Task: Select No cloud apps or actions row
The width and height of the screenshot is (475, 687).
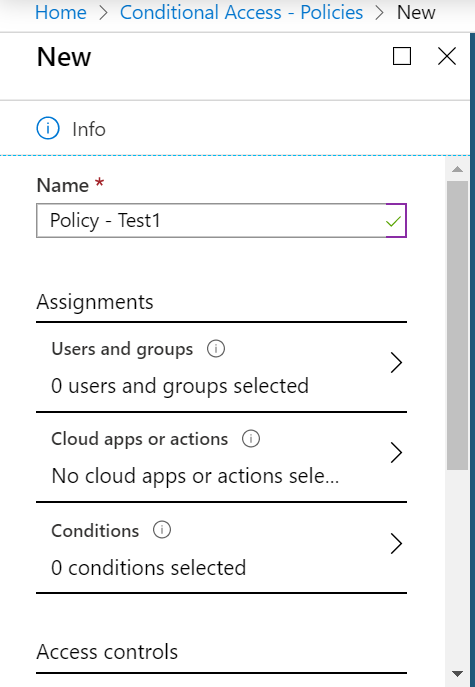Action: point(221,457)
